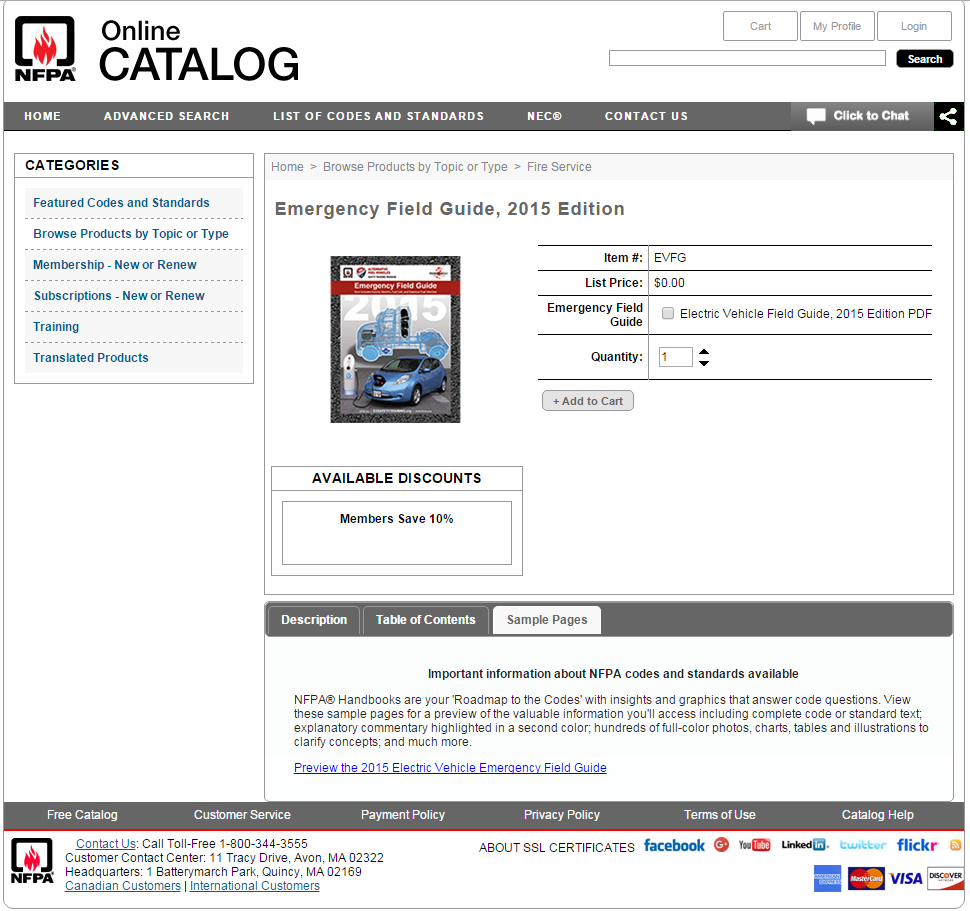Click the Emergency Field Guide cover image
Screen dimensions: 970x911
click(395, 339)
